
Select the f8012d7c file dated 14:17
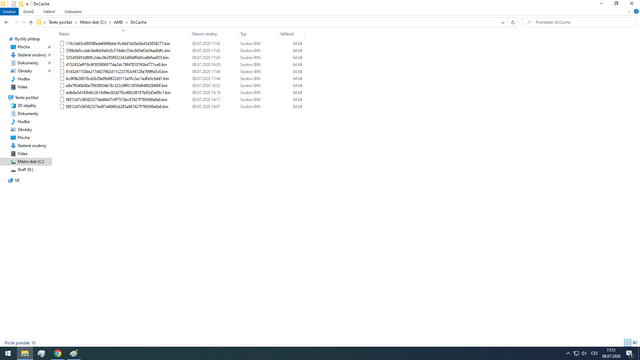tap(117, 100)
